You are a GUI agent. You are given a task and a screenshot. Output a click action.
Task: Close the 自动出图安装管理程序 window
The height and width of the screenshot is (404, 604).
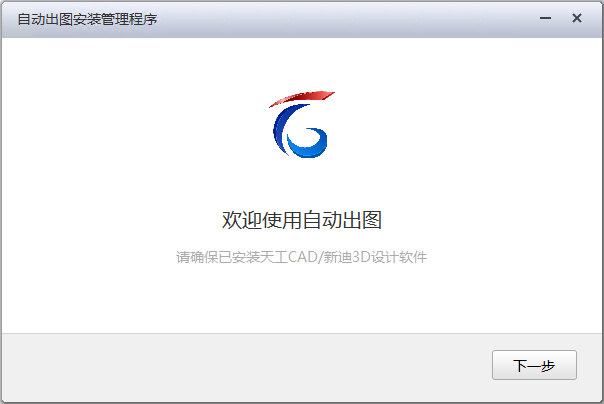tap(577, 18)
